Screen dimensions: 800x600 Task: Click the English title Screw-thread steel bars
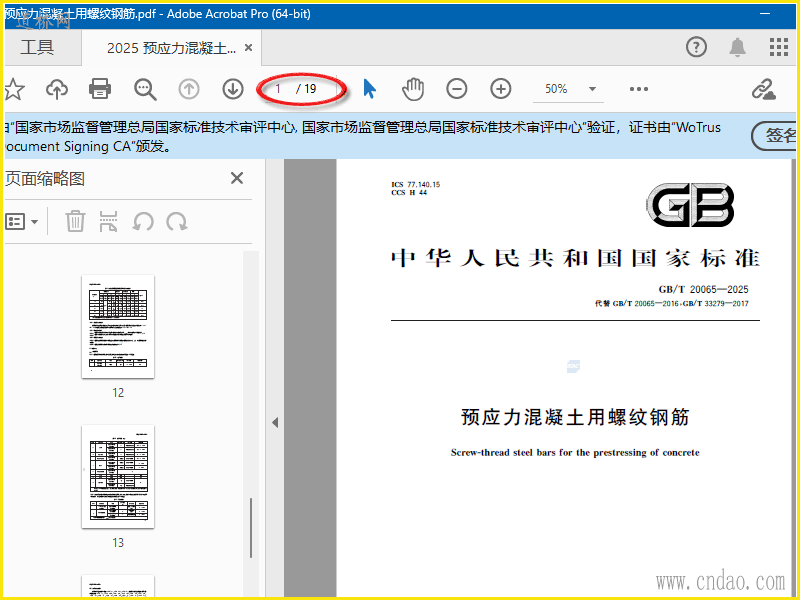tap(575, 453)
